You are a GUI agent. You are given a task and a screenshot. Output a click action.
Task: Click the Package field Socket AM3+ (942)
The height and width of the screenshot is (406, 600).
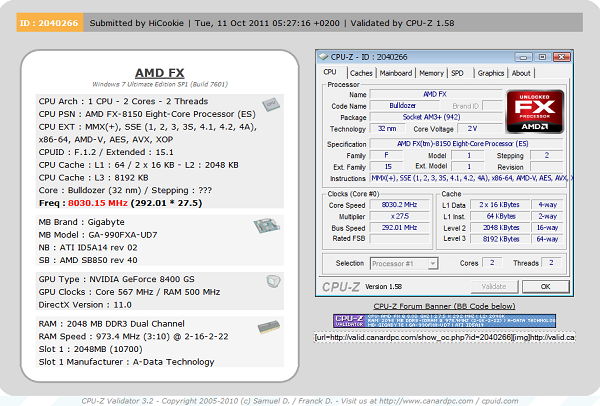point(435,117)
